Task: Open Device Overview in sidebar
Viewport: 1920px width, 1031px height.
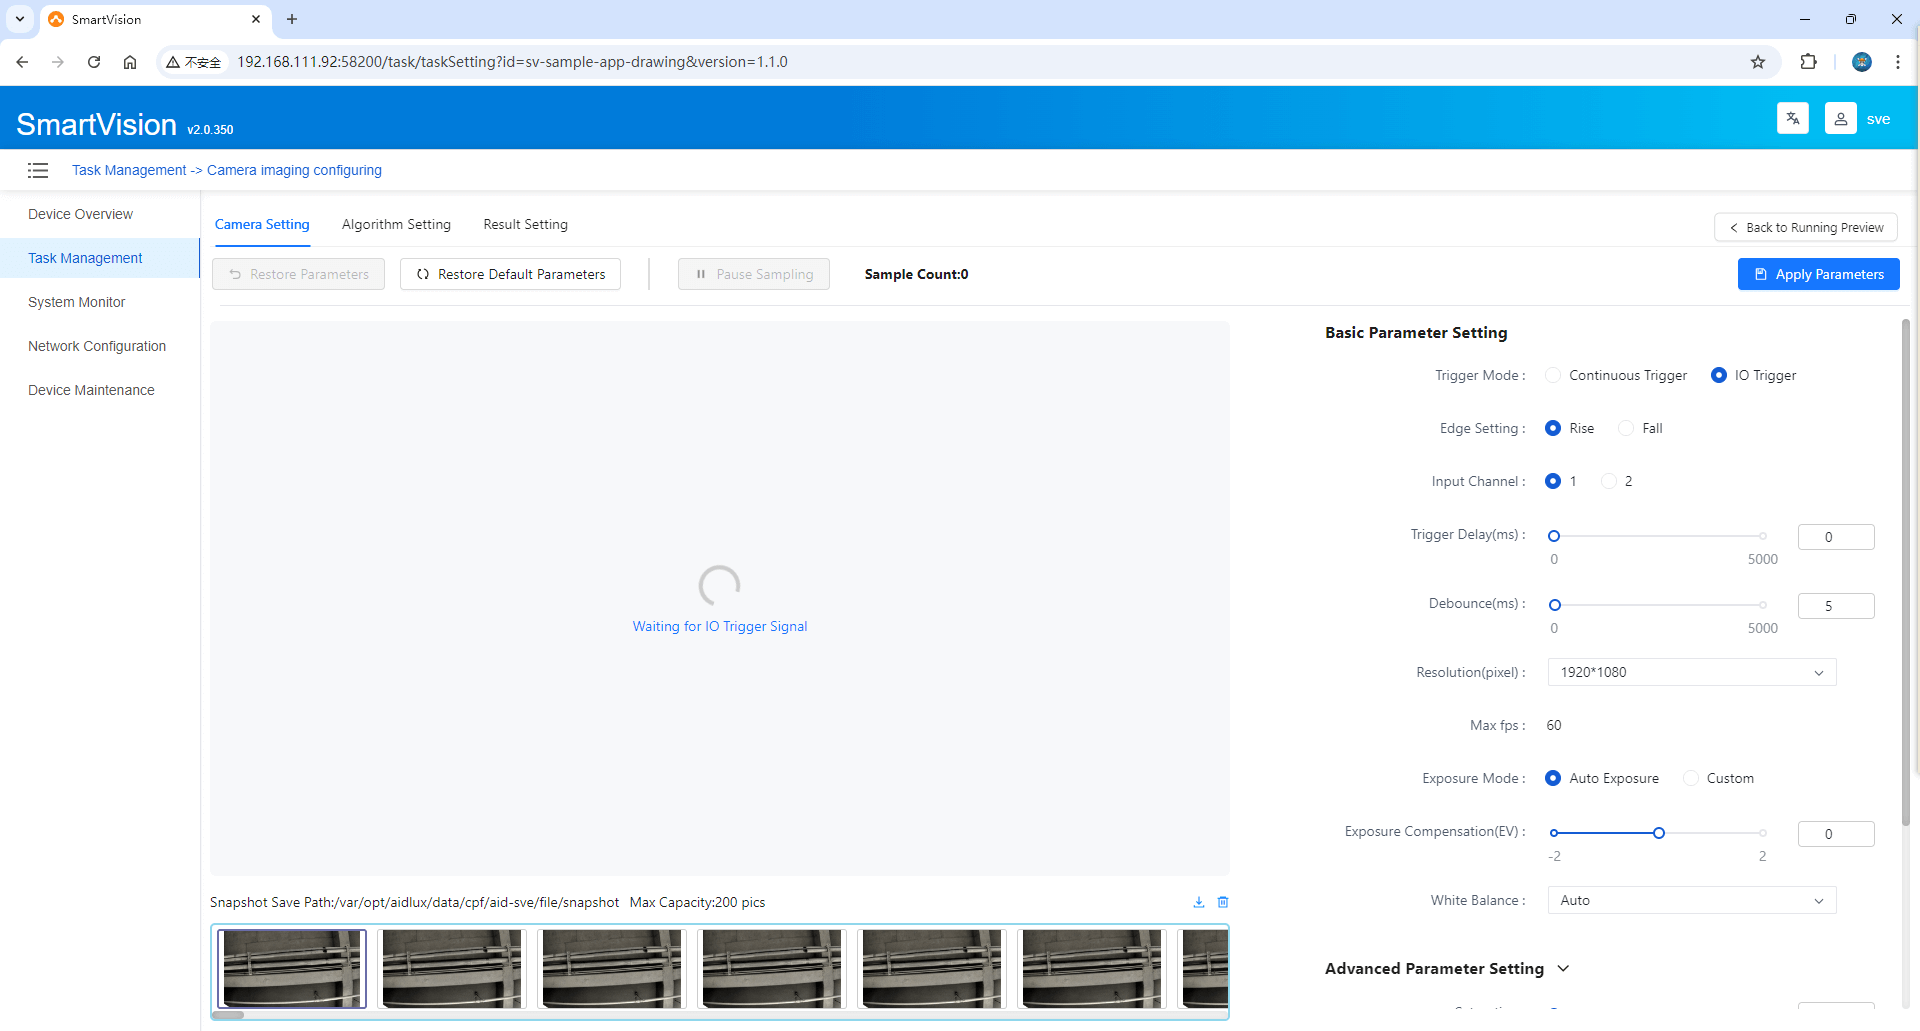Action: (x=100, y=214)
